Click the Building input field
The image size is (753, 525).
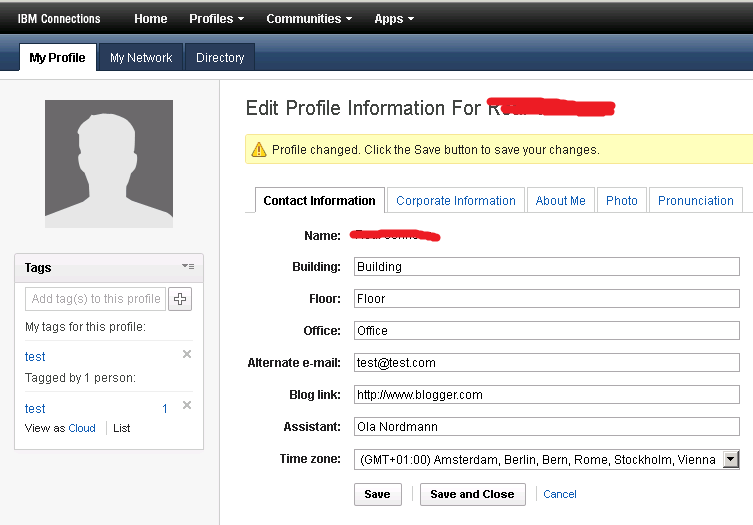547,267
